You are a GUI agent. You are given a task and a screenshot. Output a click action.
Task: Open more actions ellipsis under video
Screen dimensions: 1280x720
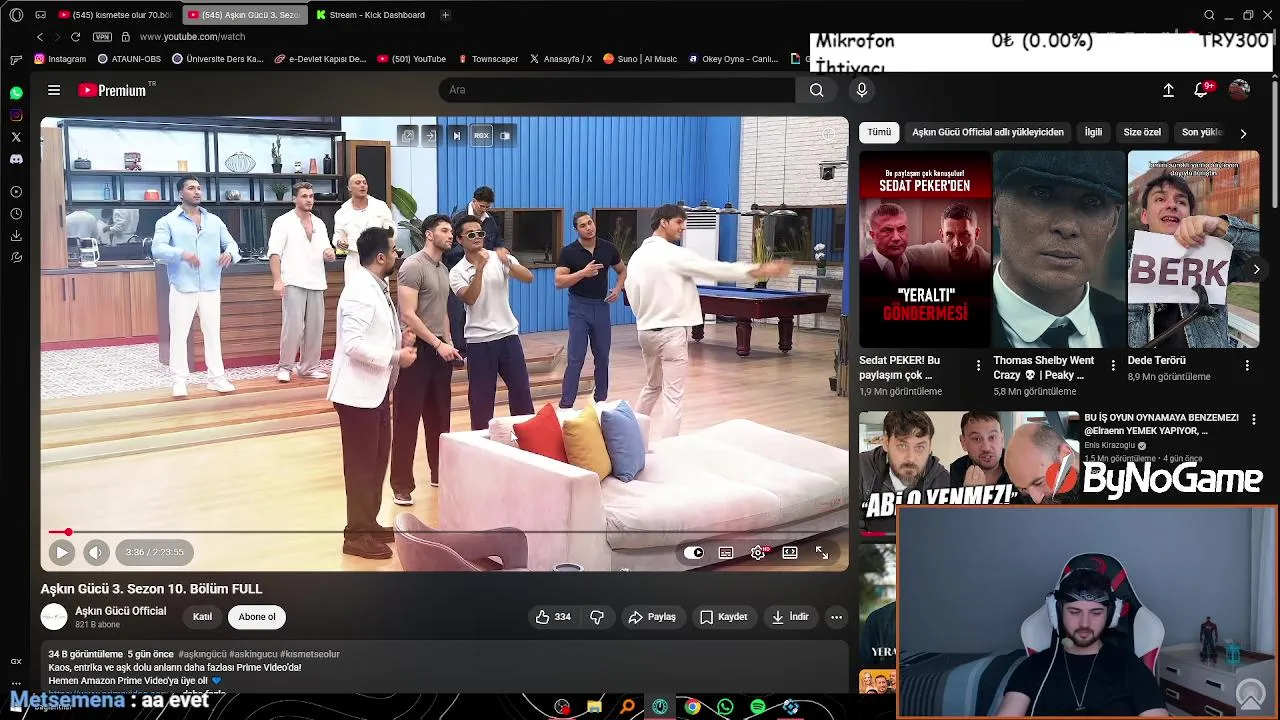point(836,617)
